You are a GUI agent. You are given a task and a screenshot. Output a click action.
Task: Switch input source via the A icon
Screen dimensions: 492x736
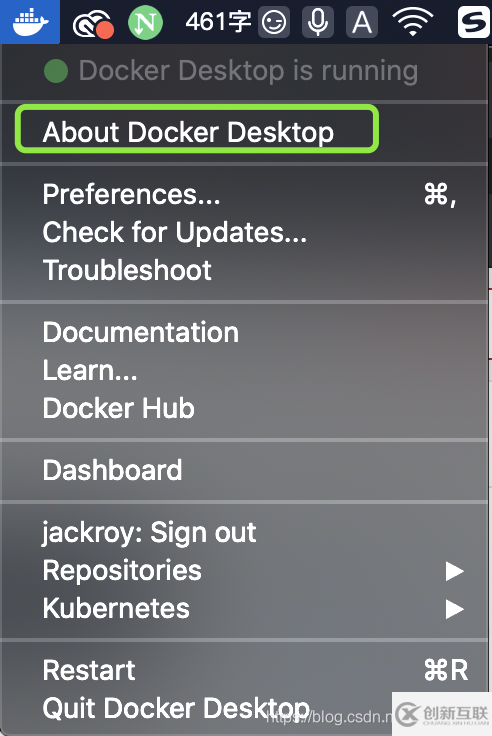click(361, 22)
